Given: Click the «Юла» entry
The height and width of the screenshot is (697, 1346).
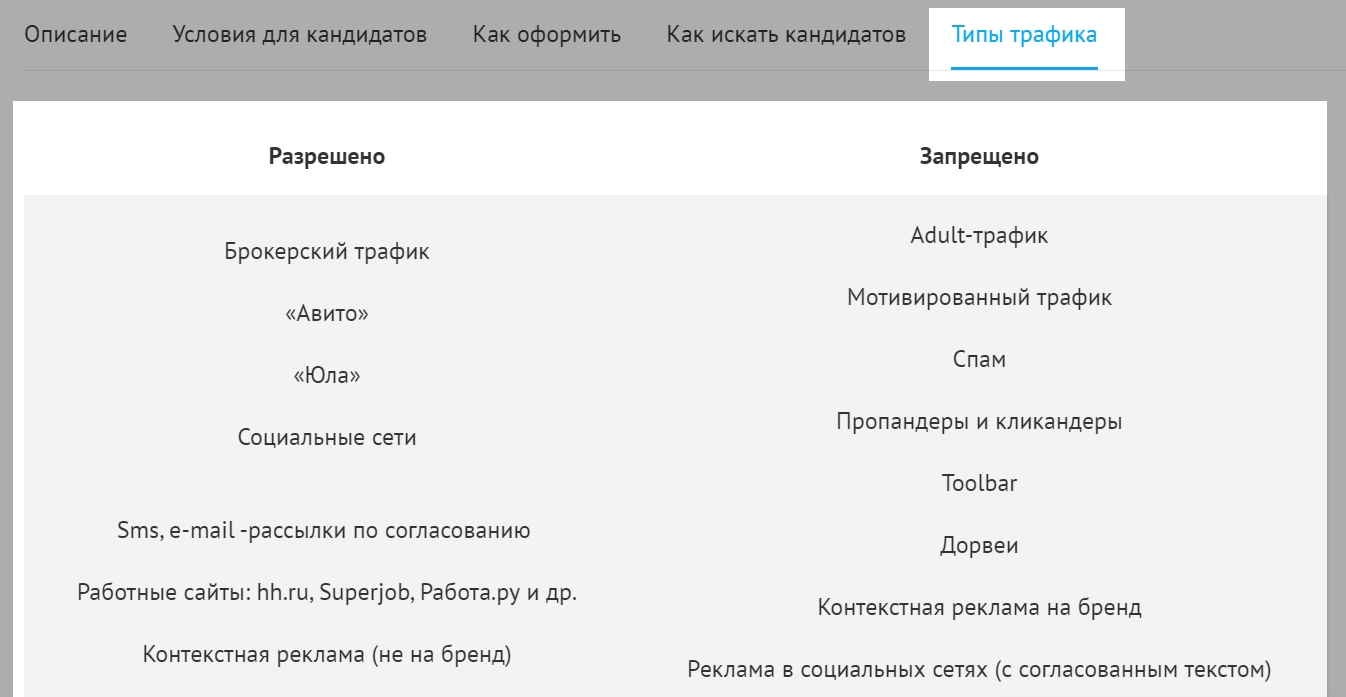Looking at the screenshot, I should pyautogui.click(x=327, y=376).
